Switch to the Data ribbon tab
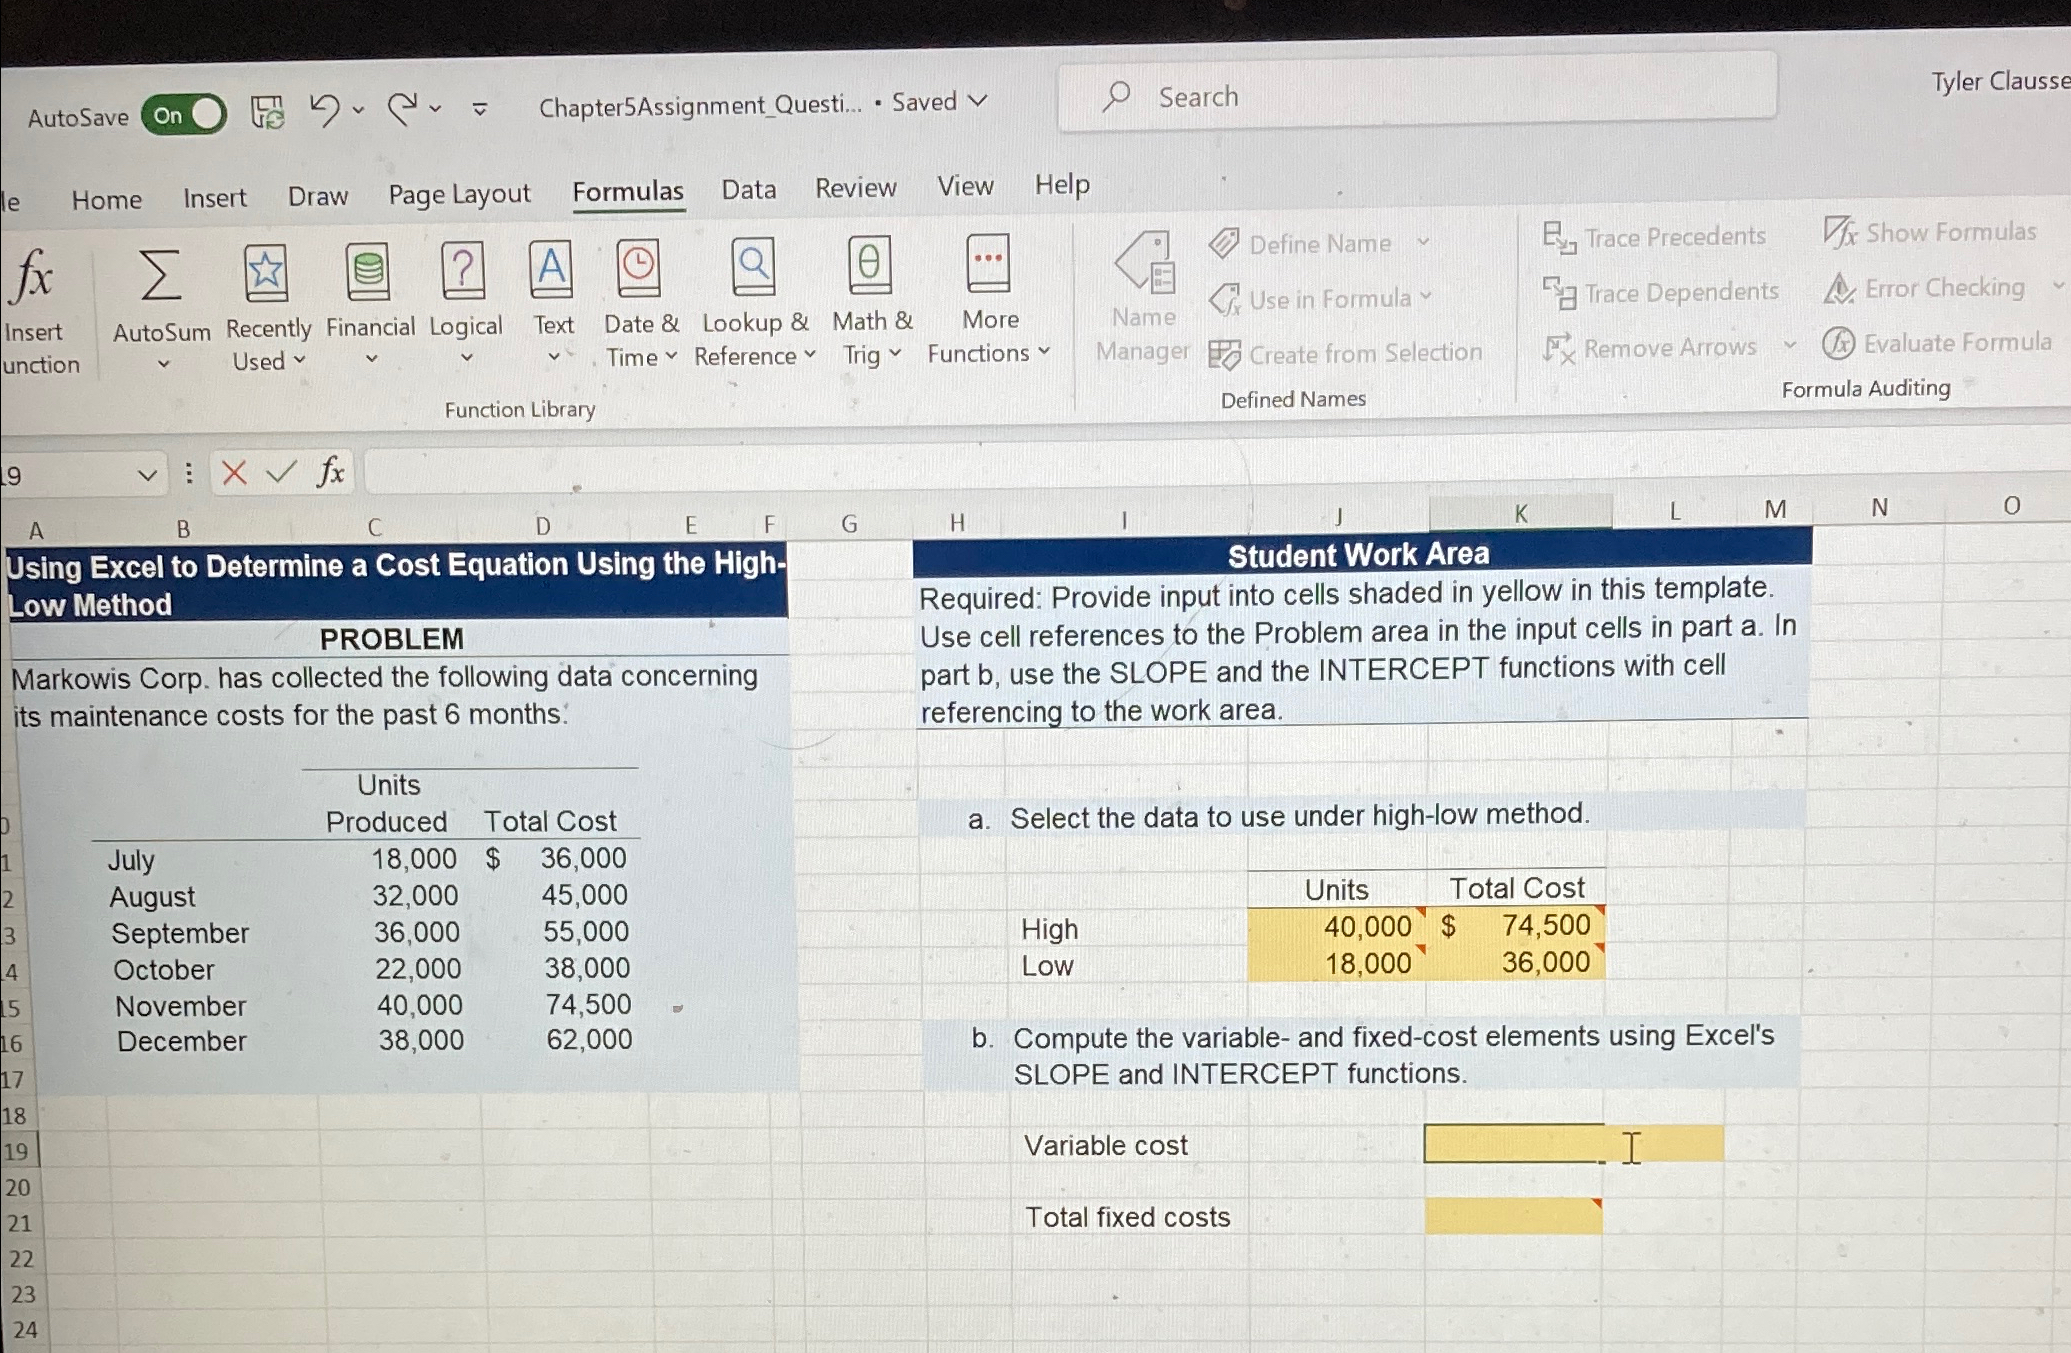Viewport: 2071px width, 1353px height. [748, 189]
